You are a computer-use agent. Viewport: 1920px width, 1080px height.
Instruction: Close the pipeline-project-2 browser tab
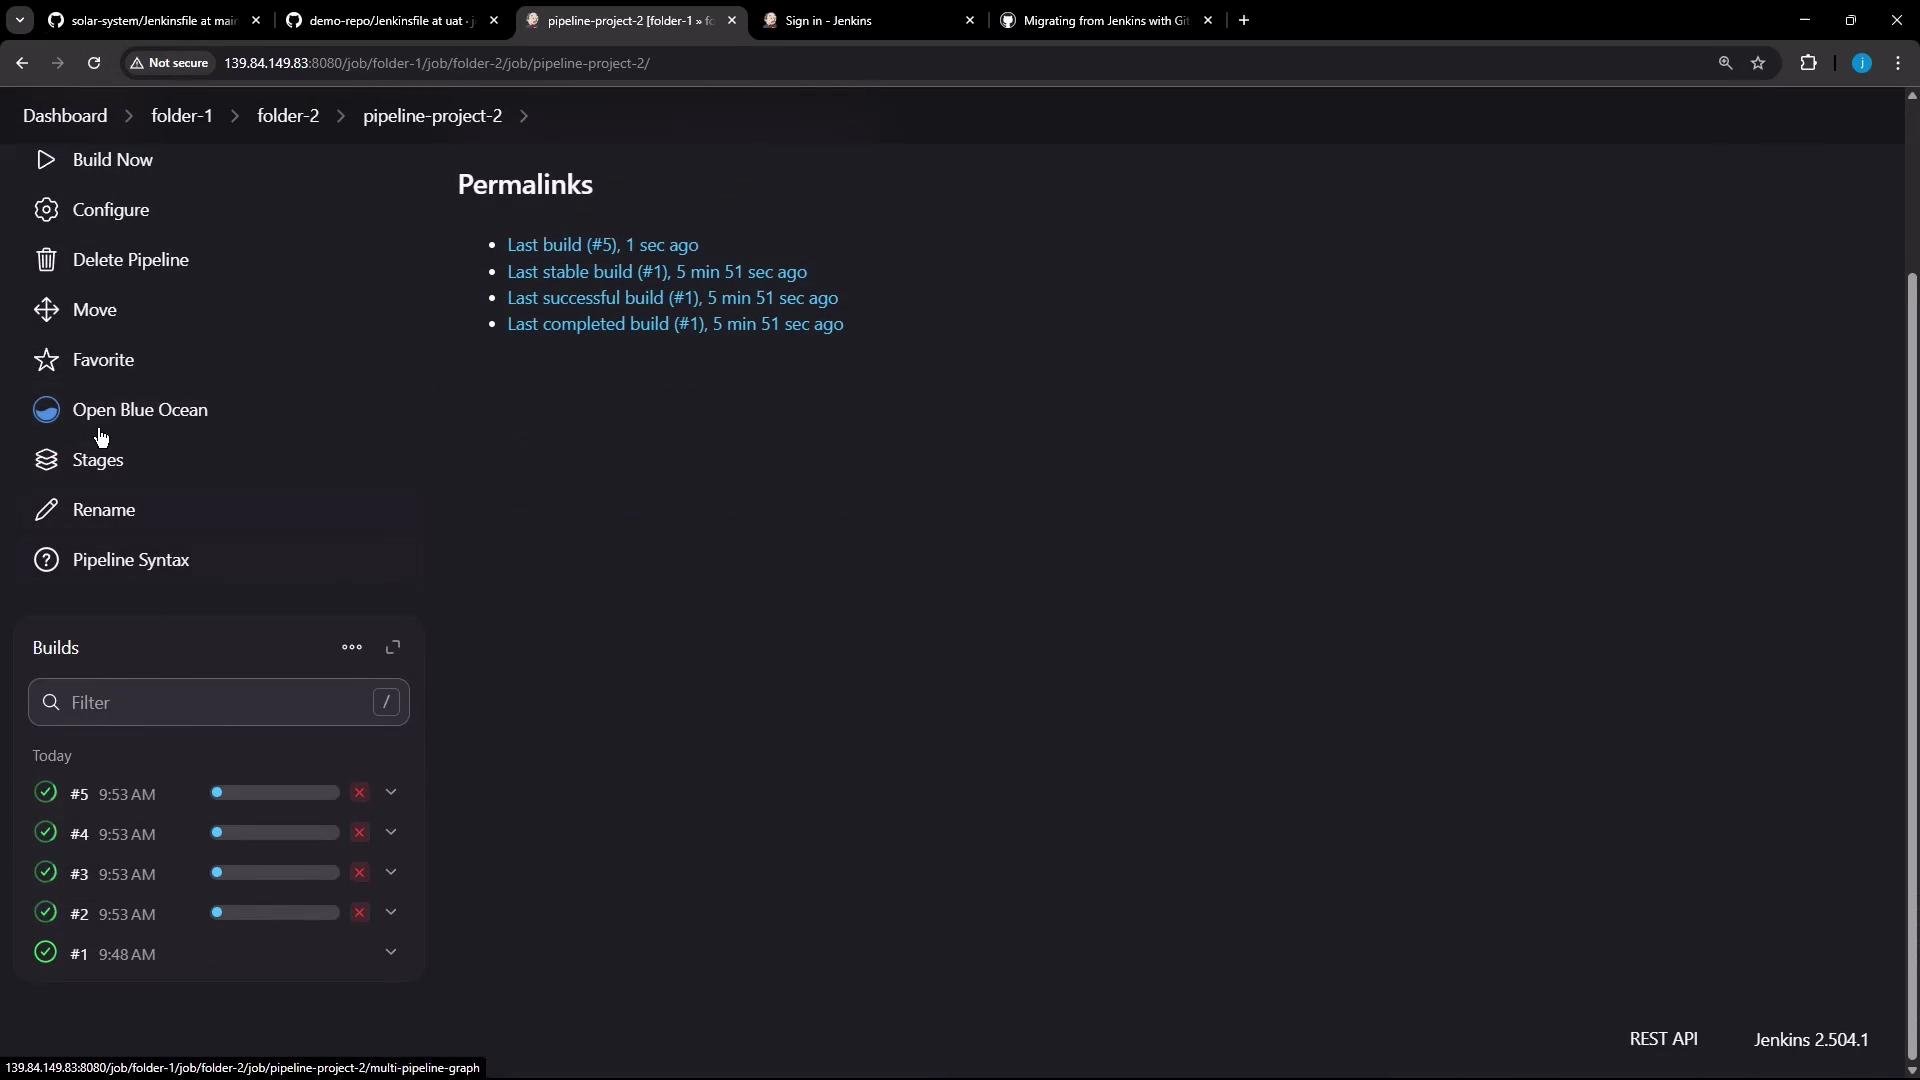(732, 20)
